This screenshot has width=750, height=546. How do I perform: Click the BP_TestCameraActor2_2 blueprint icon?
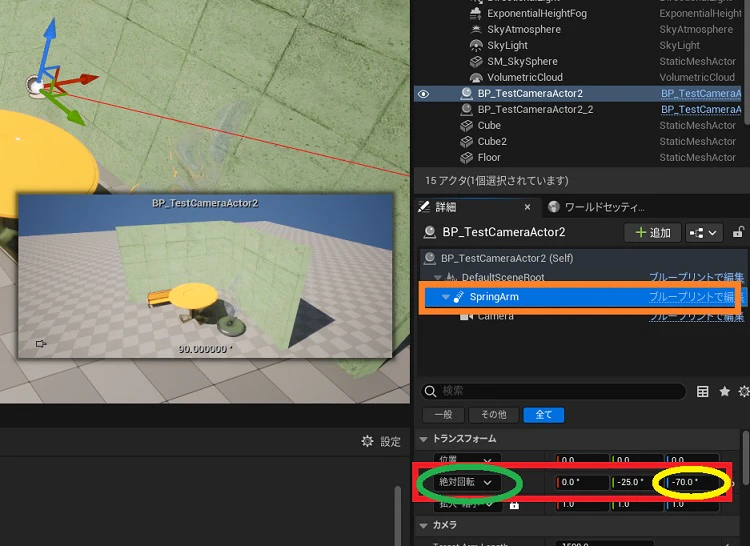pos(466,109)
